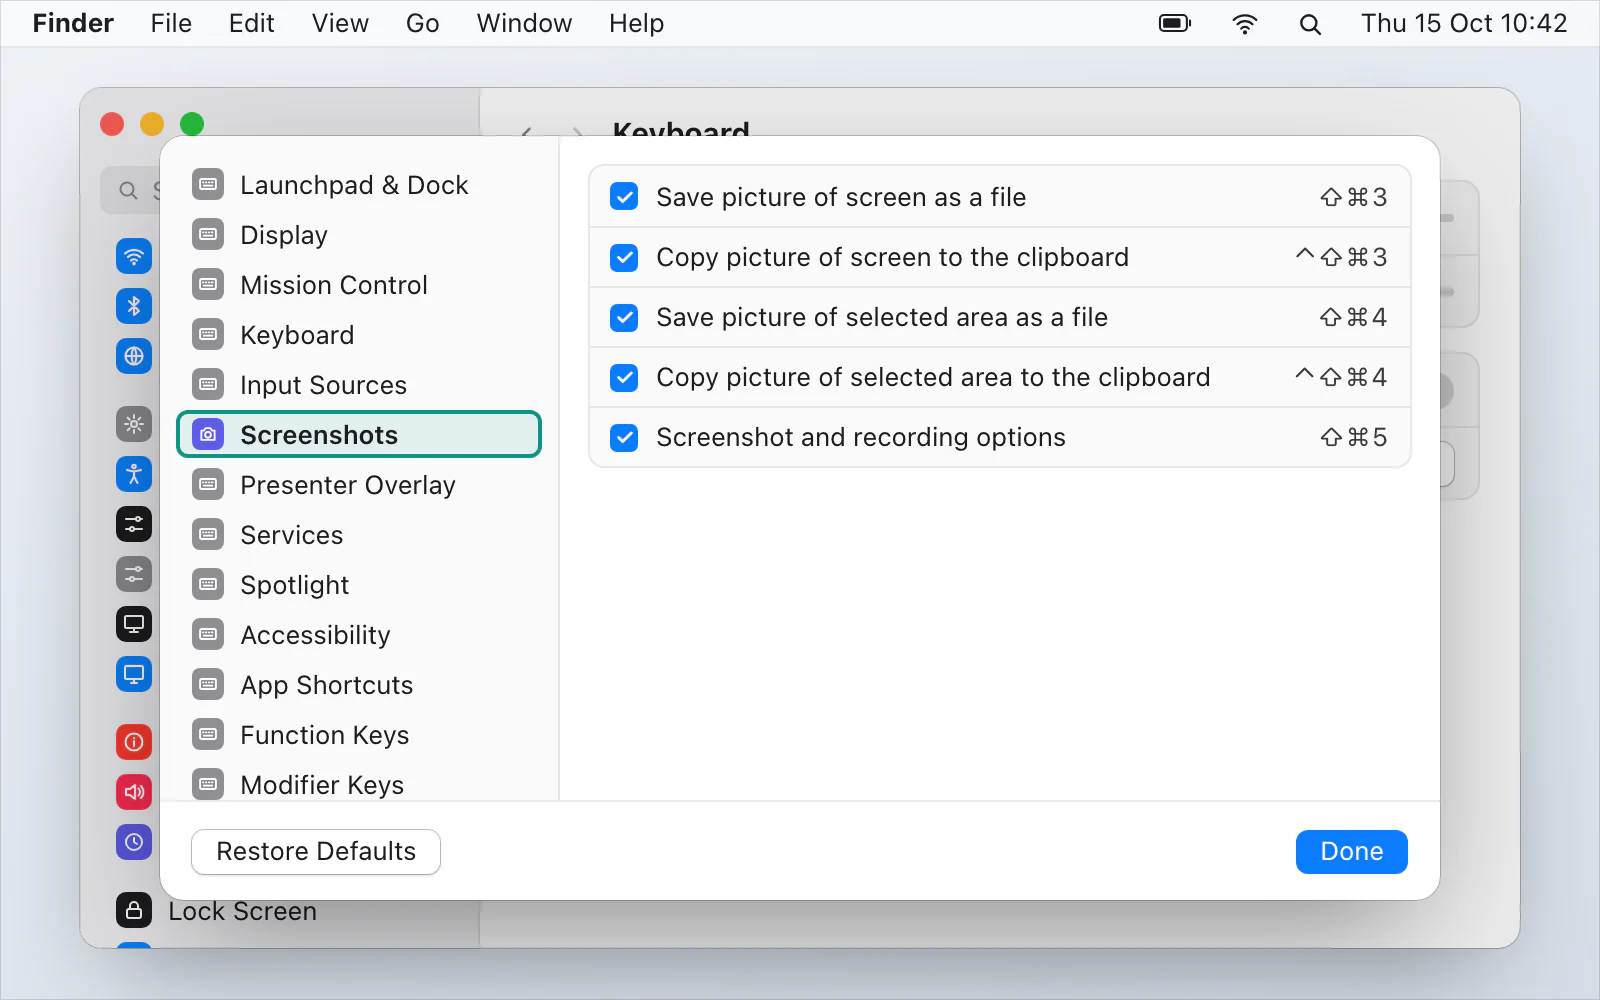The height and width of the screenshot is (1000, 1600).
Task: Click the Lock Screen padlock icon
Action: (x=134, y=910)
